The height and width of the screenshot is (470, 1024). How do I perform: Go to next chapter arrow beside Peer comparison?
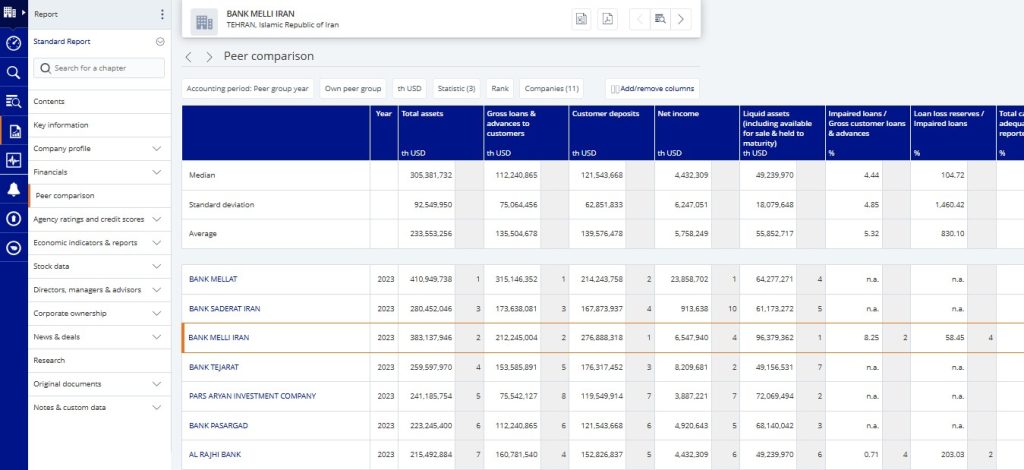coord(209,57)
